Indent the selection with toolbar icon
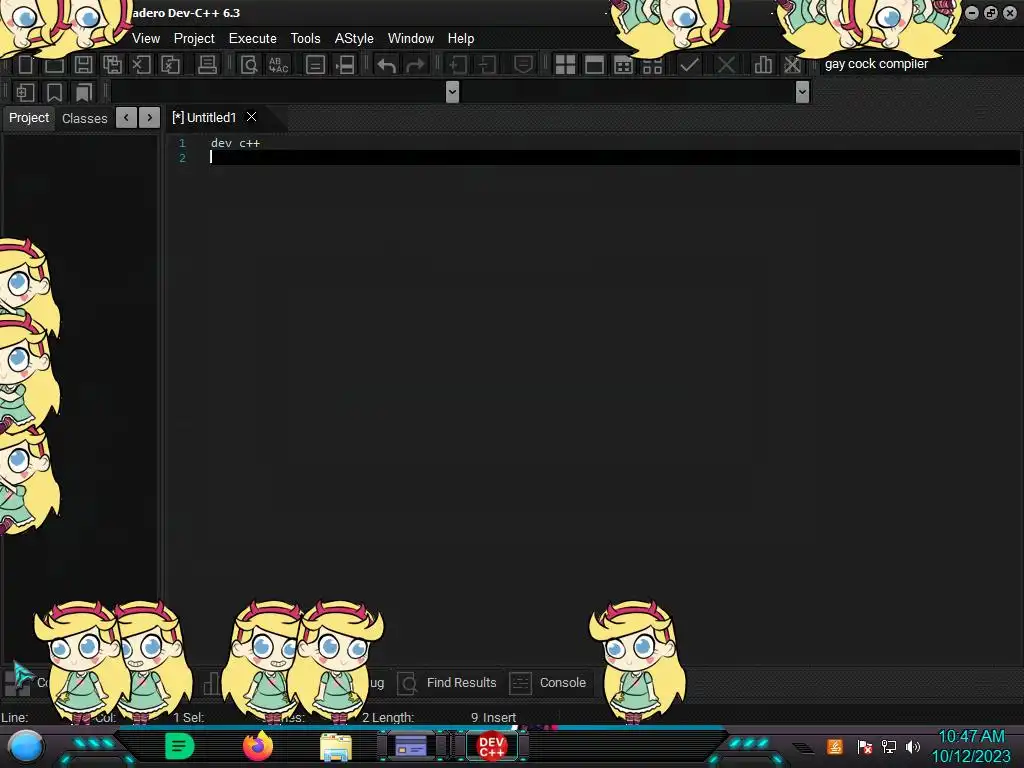The height and width of the screenshot is (768, 1024). pos(458,64)
